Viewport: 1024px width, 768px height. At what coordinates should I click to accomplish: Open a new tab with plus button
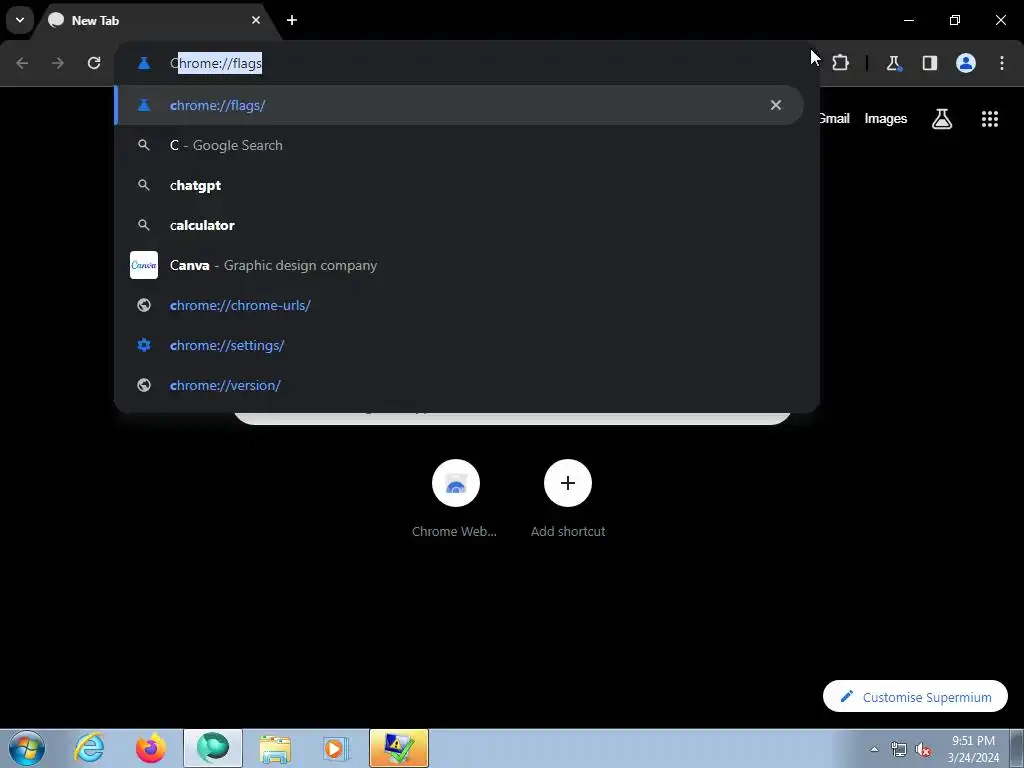coord(292,20)
